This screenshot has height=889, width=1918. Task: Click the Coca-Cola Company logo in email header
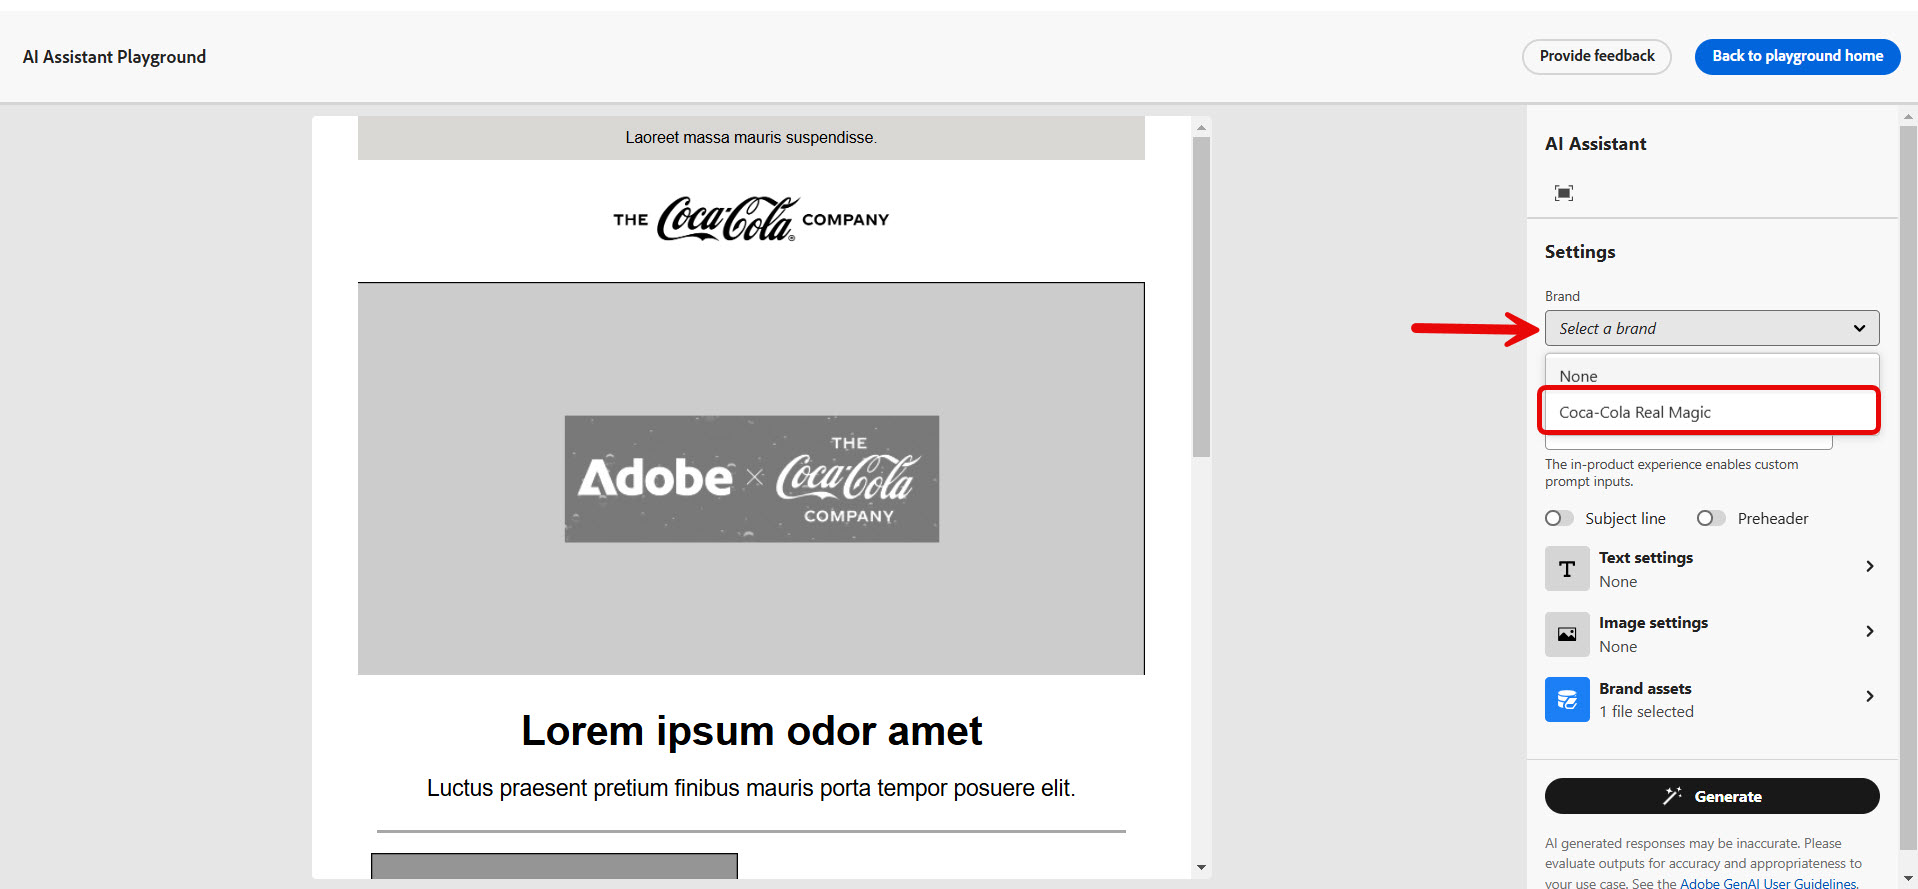(751, 219)
